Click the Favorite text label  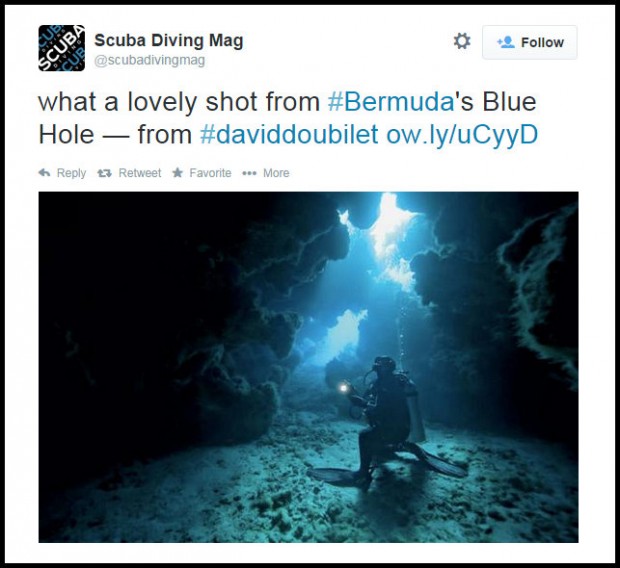coord(210,173)
